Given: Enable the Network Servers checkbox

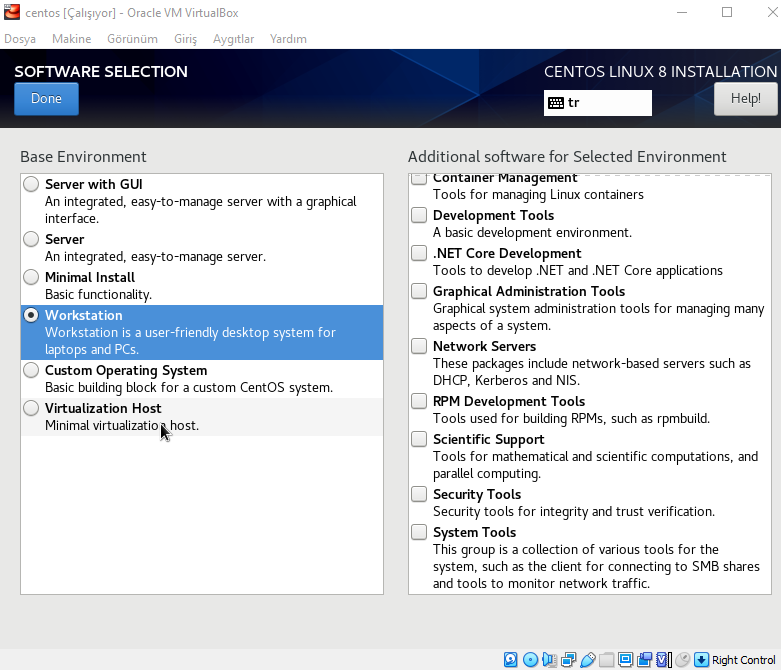Looking at the screenshot, I should coord(419,346).
